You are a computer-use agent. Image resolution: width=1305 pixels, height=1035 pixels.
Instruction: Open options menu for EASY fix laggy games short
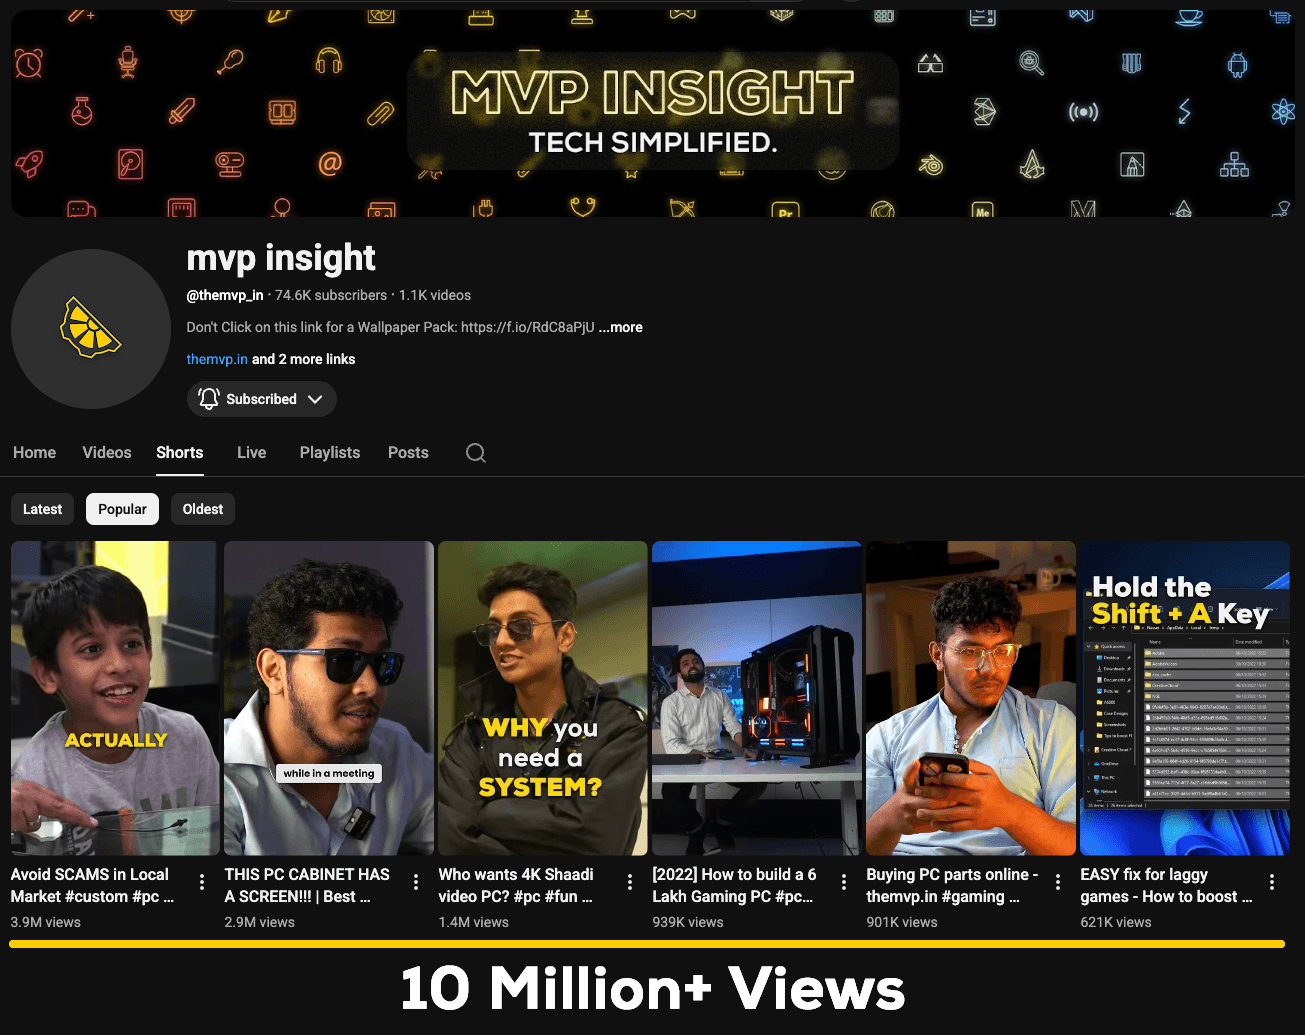click(x=1272, y=882)
